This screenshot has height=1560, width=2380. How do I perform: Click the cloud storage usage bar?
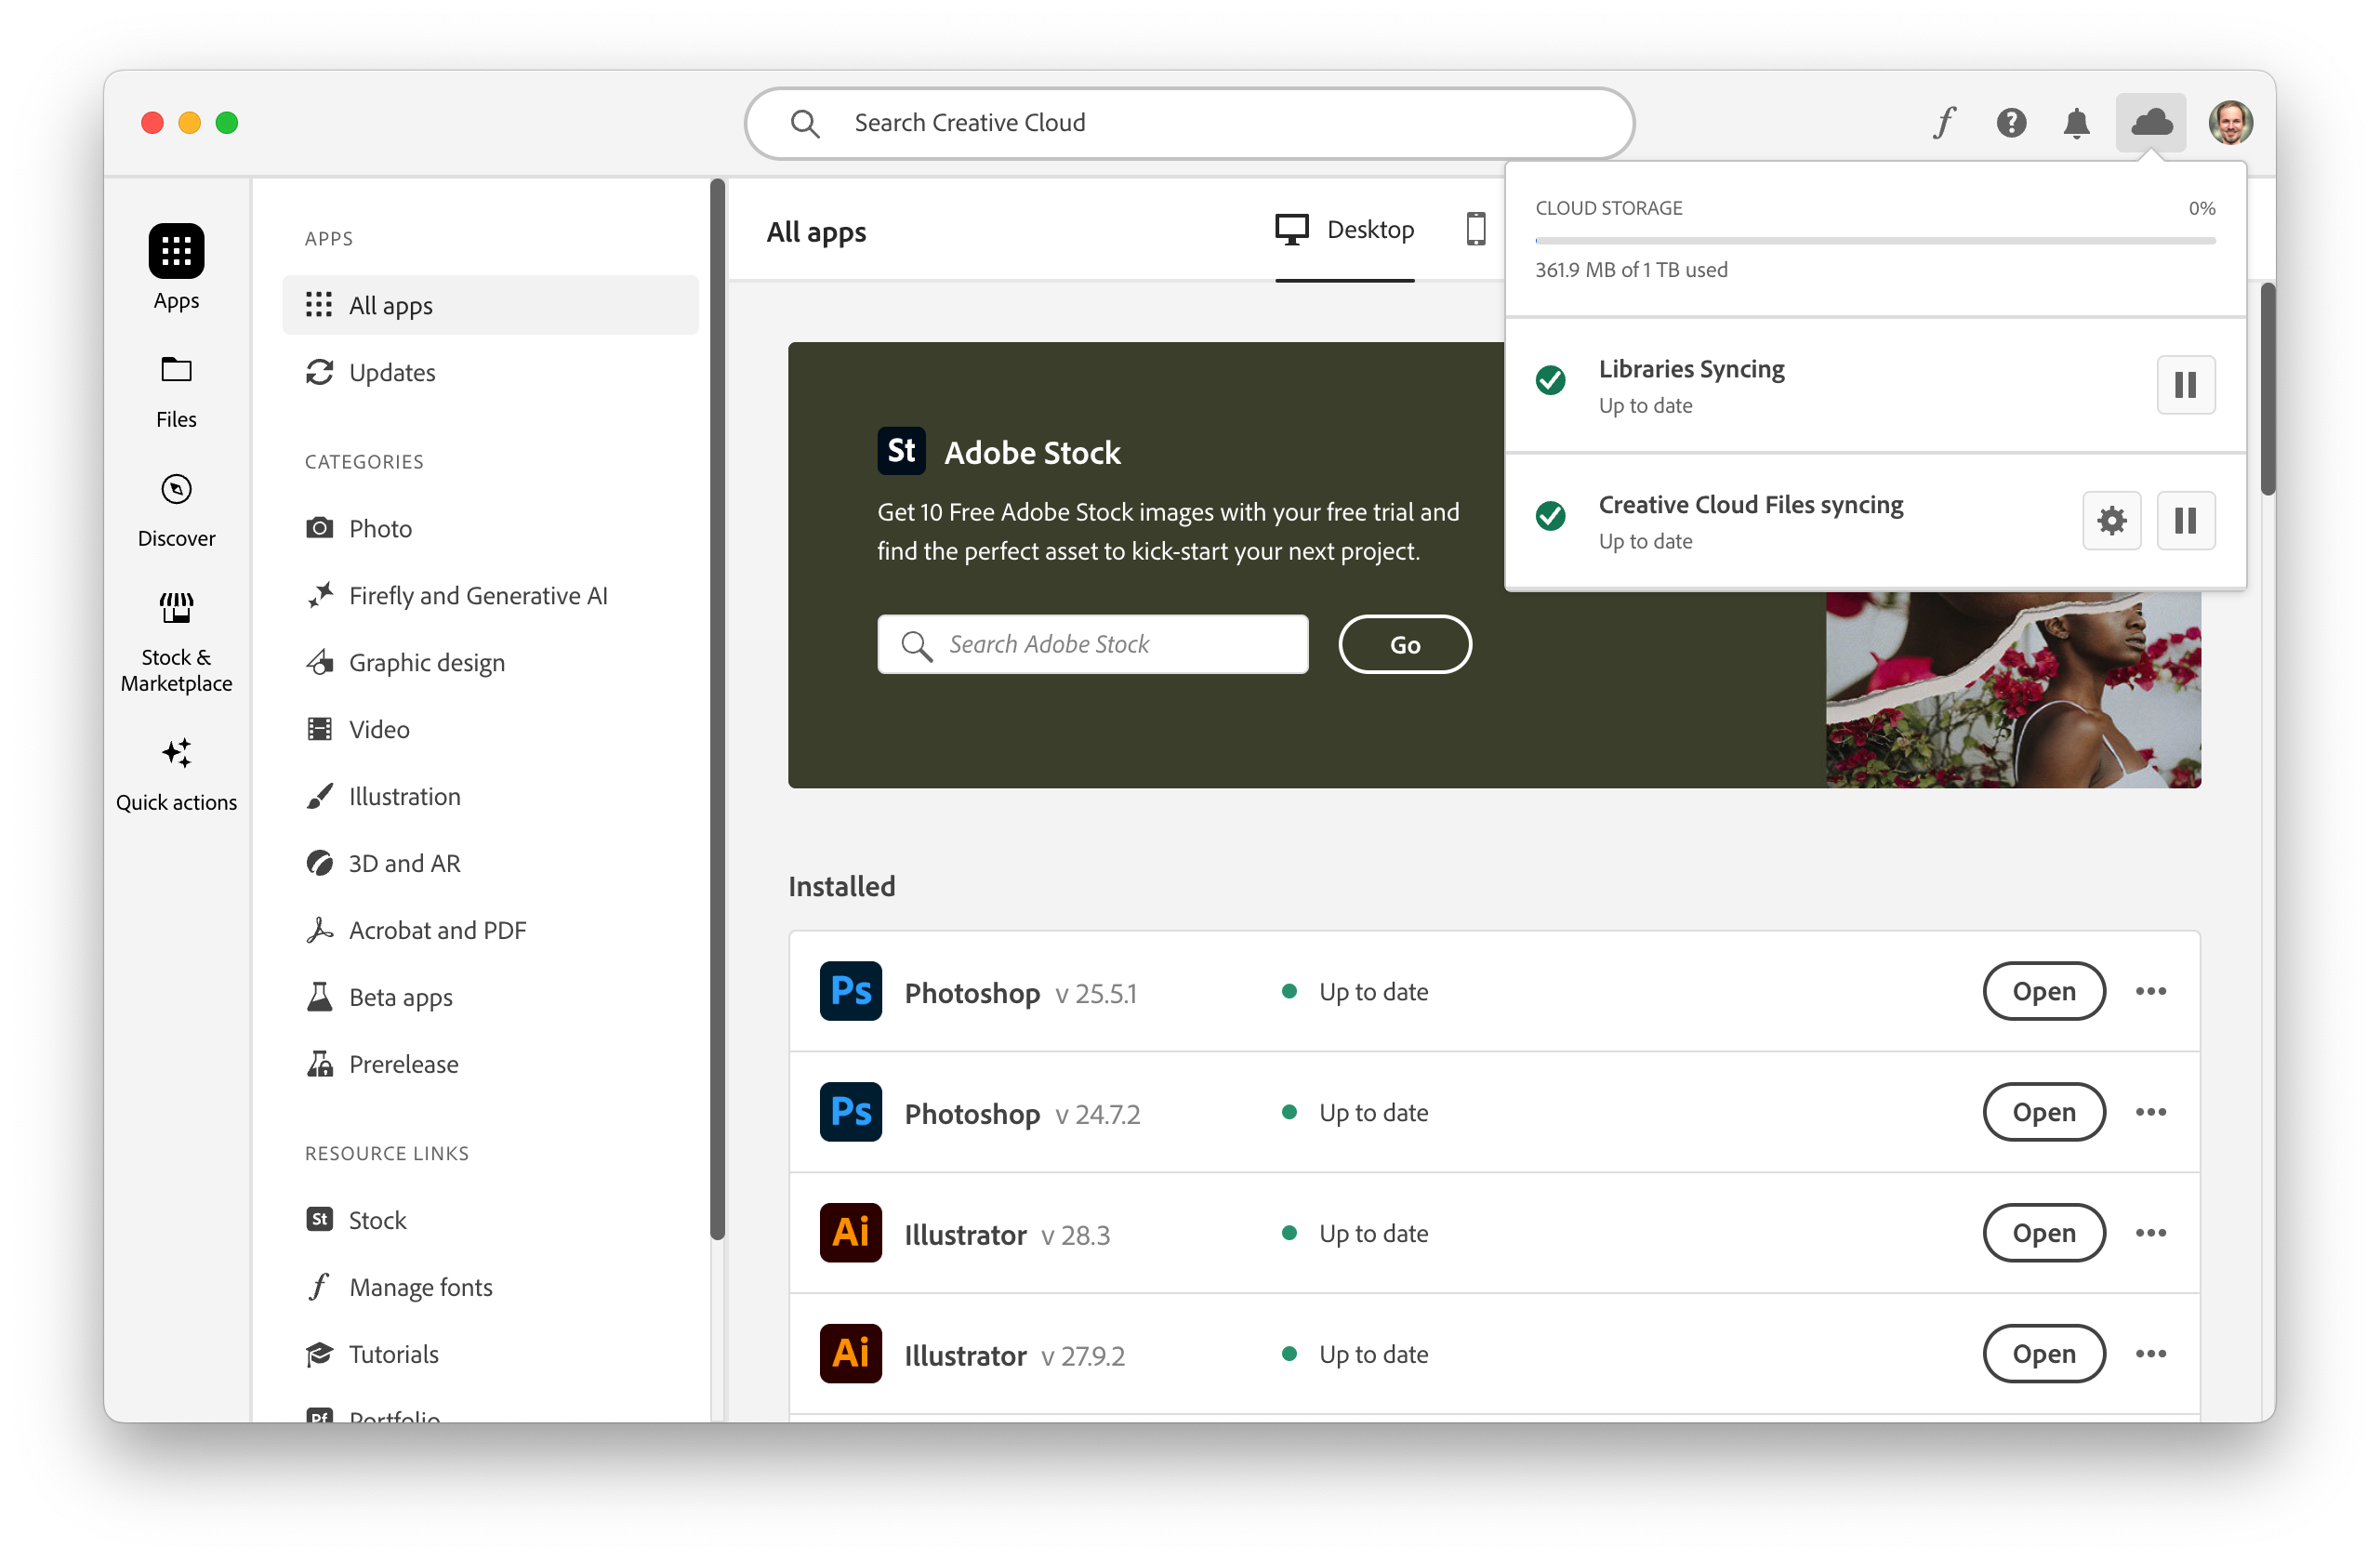(x=1874, y=241)
